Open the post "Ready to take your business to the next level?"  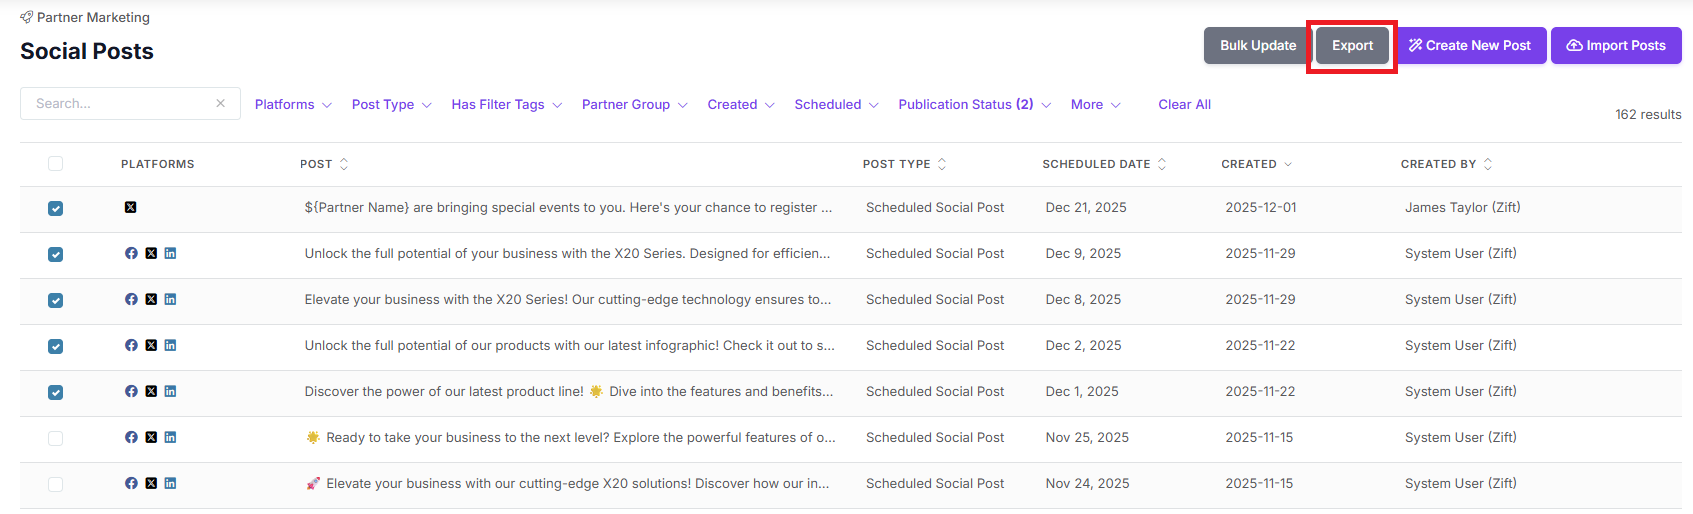click(x=570, y=437)
